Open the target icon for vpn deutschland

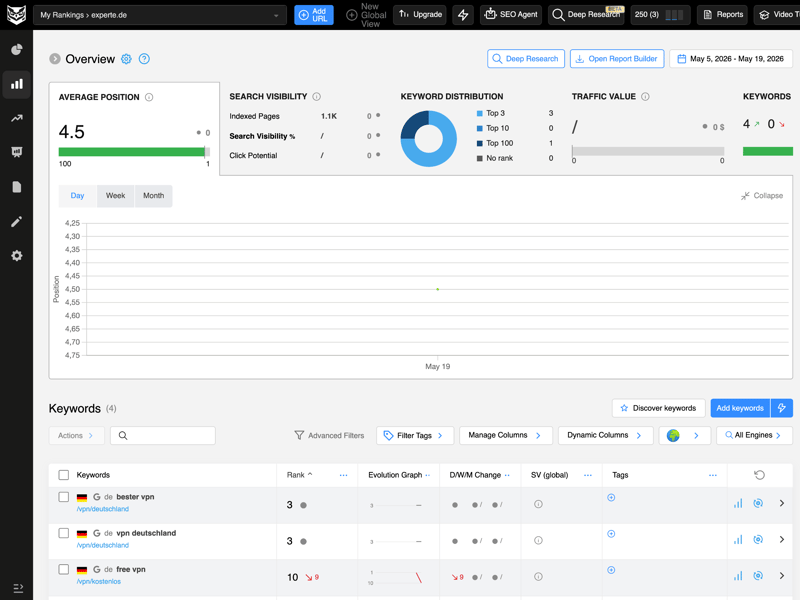point(758,539)
